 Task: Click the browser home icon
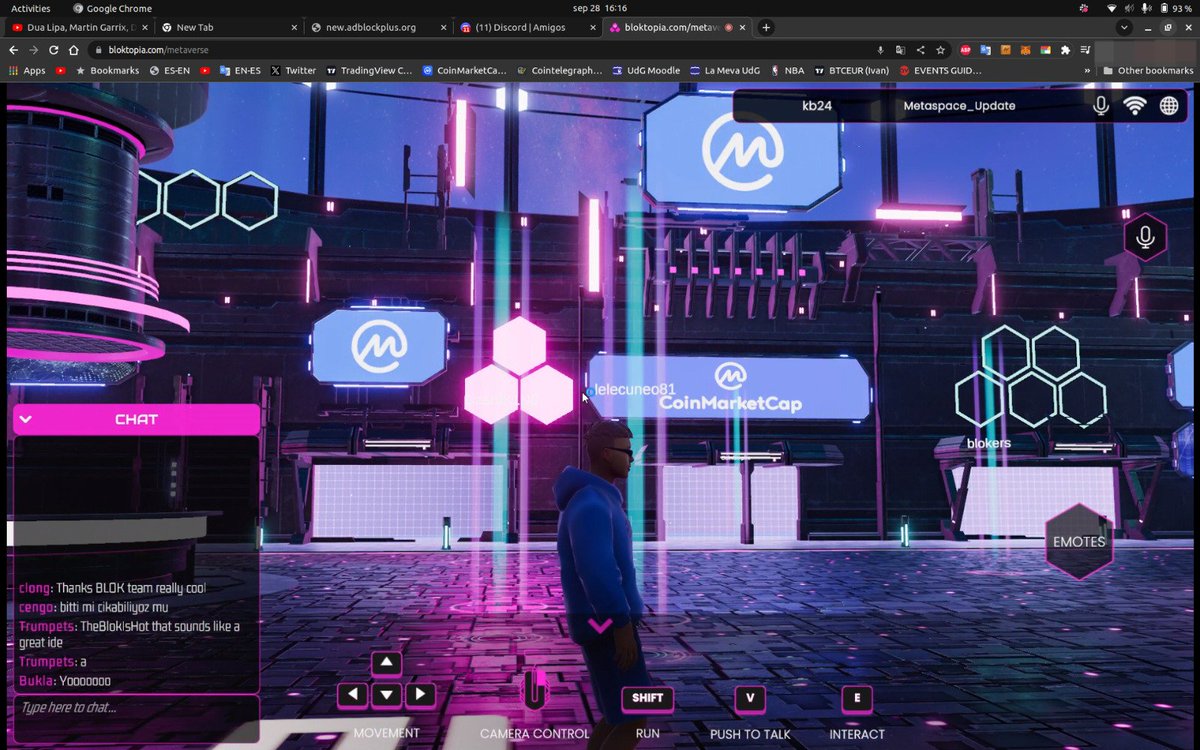74,49
